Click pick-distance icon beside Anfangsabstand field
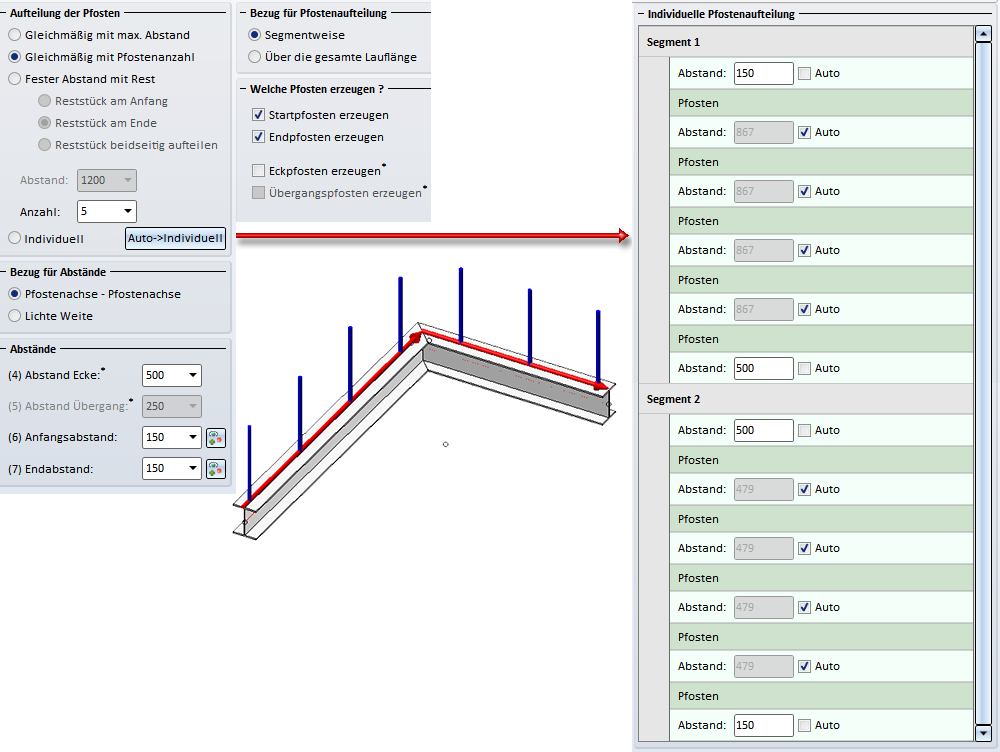Screen dimensions: 1000x752 tap(216, 438)
